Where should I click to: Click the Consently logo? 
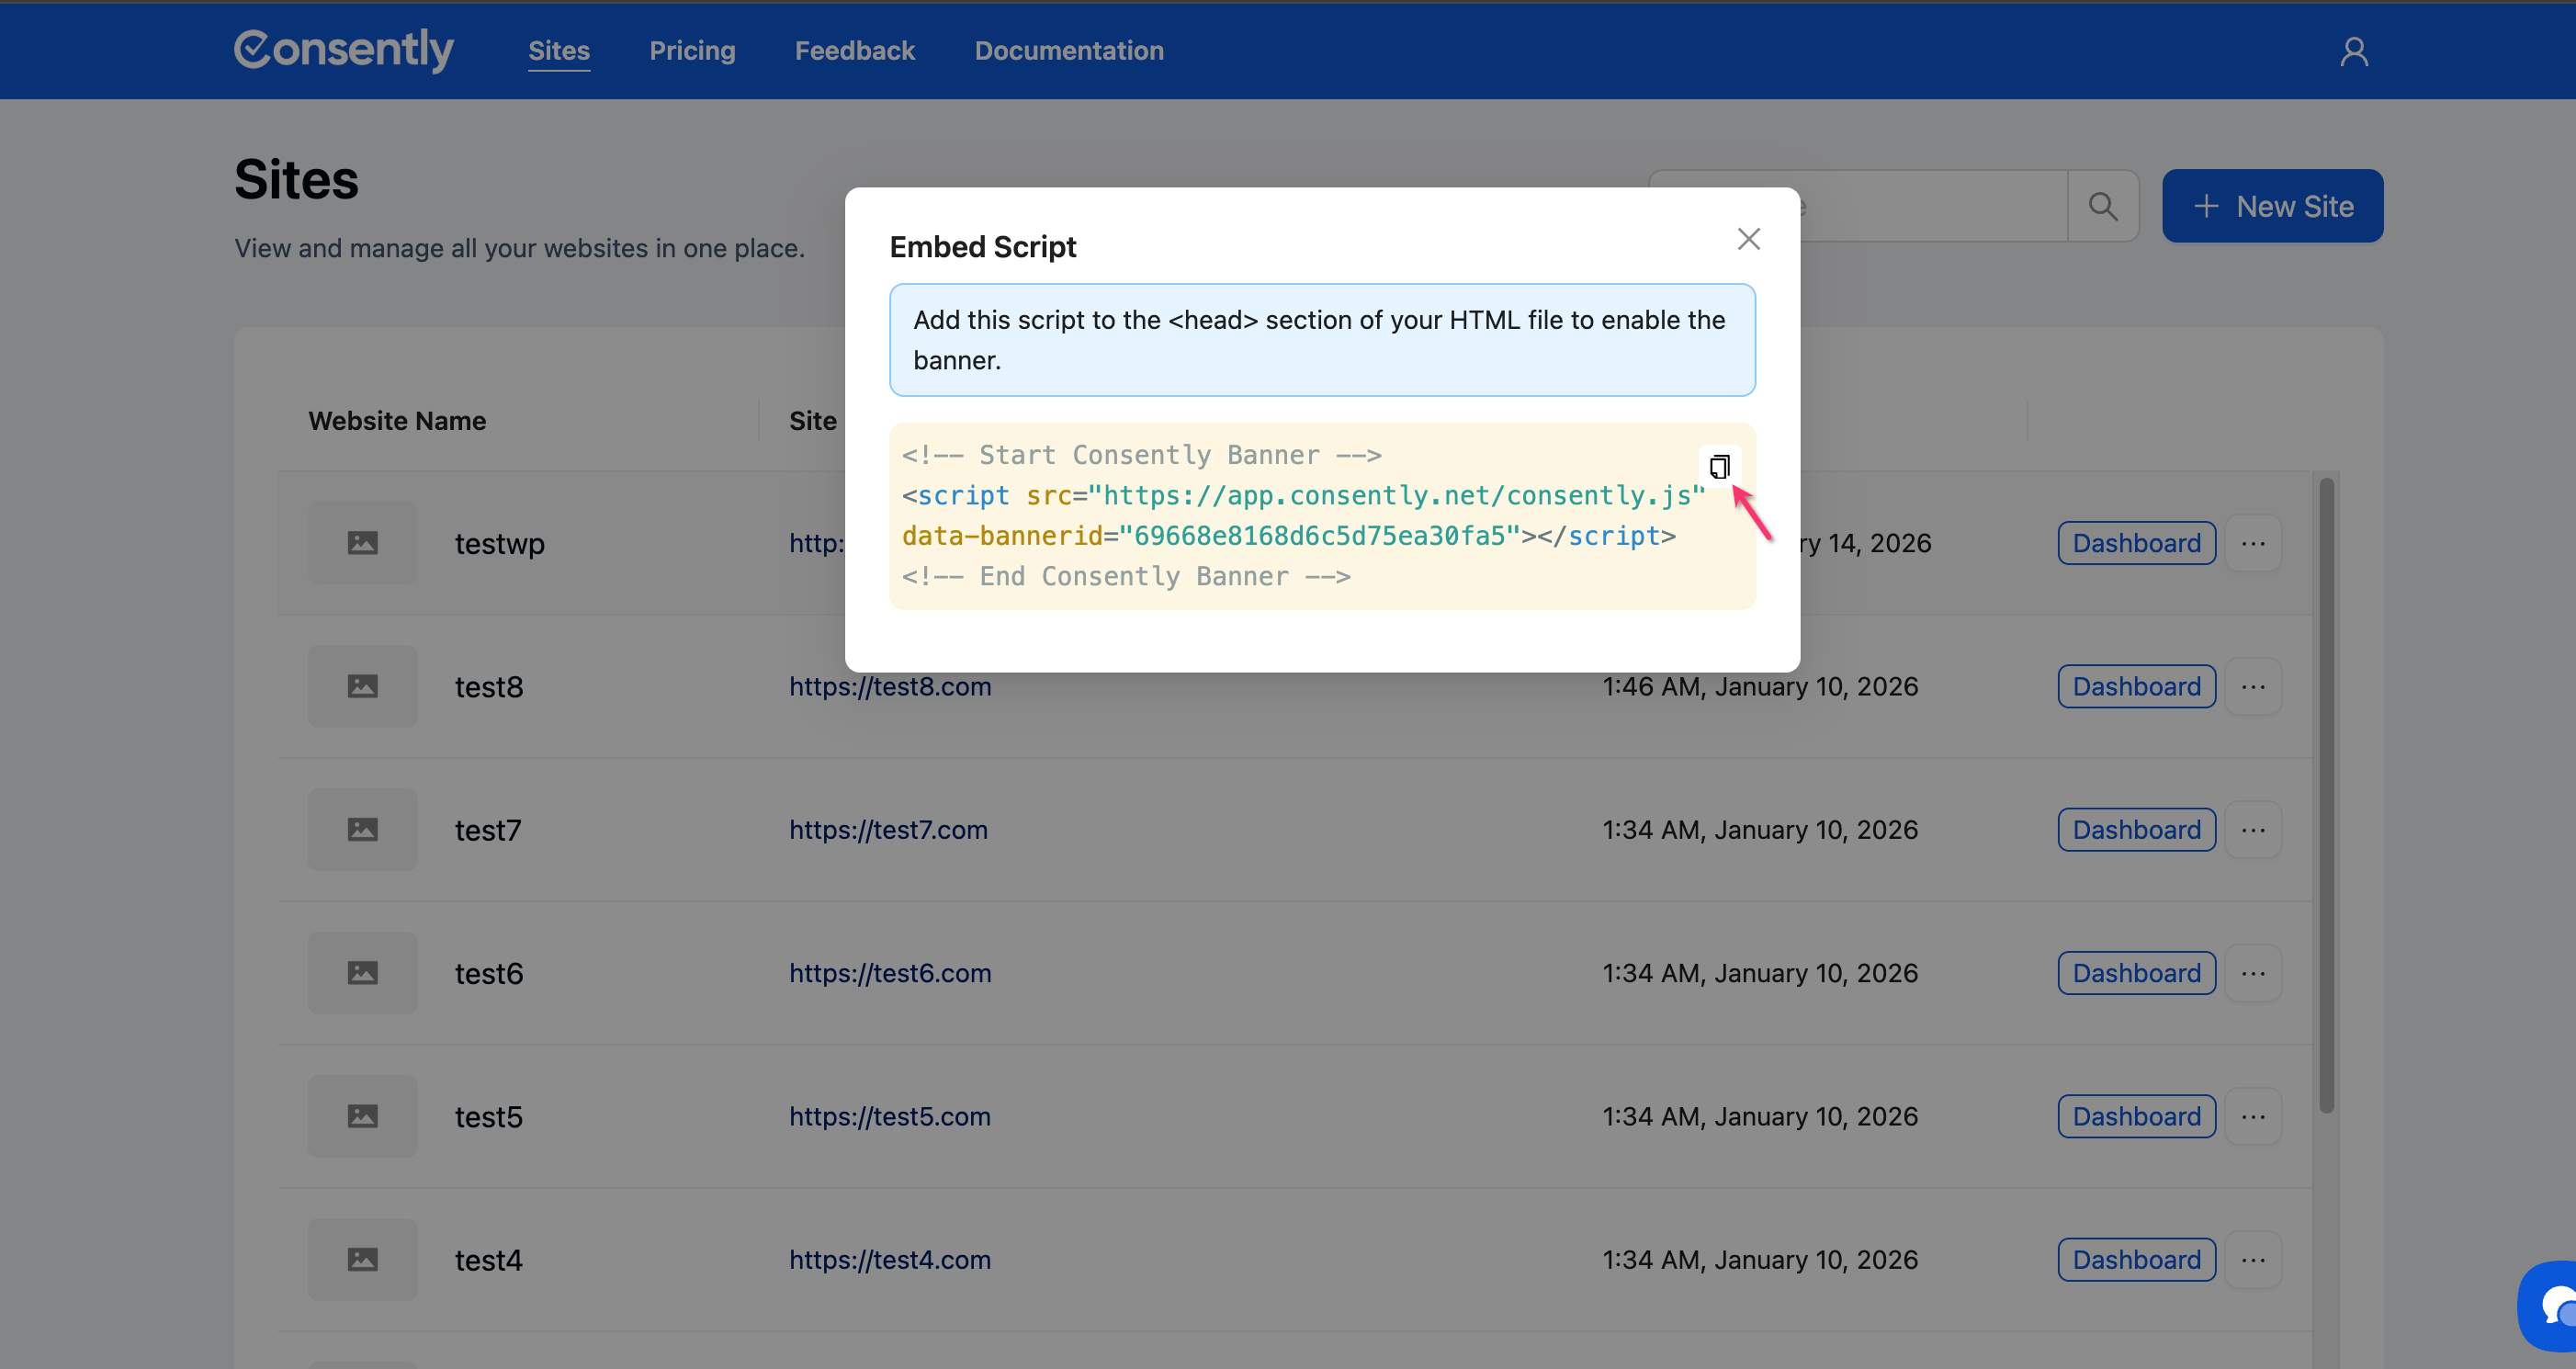(343, 50)
